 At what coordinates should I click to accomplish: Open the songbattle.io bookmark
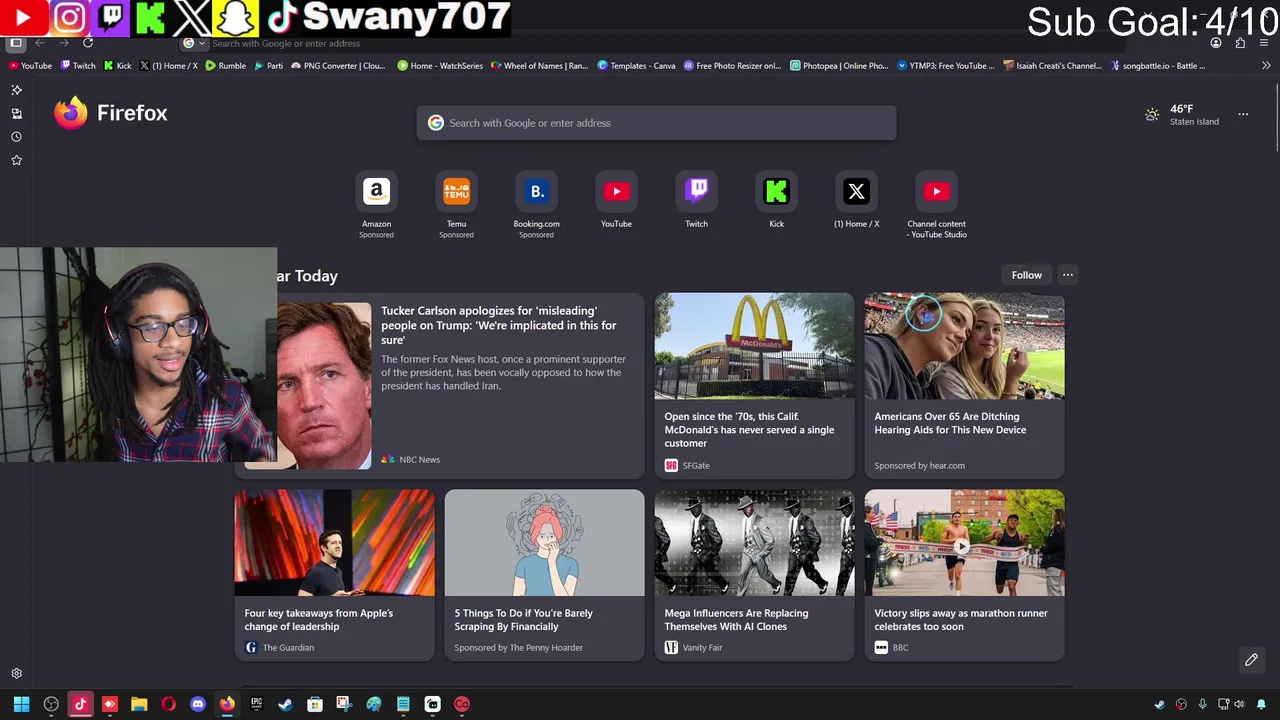click(1158, 66)
